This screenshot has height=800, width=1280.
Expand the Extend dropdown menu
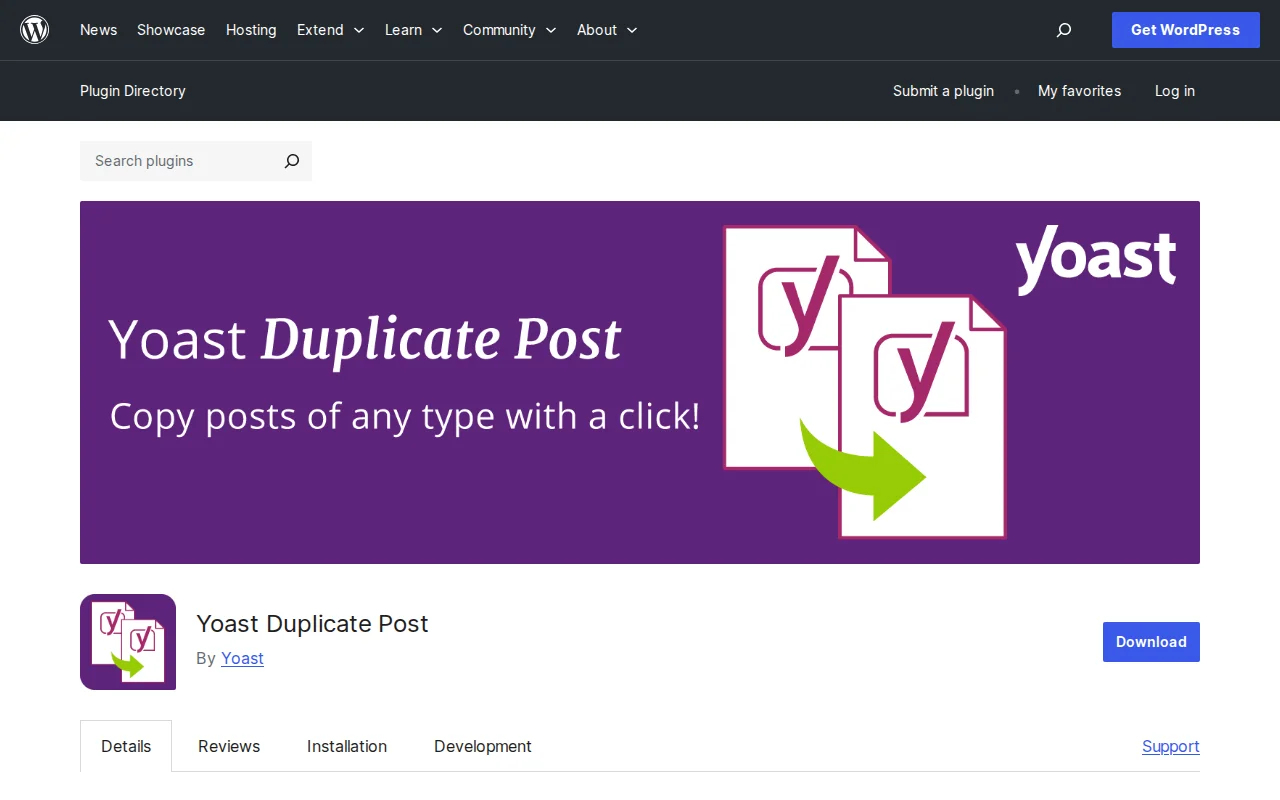coord(330,30)
